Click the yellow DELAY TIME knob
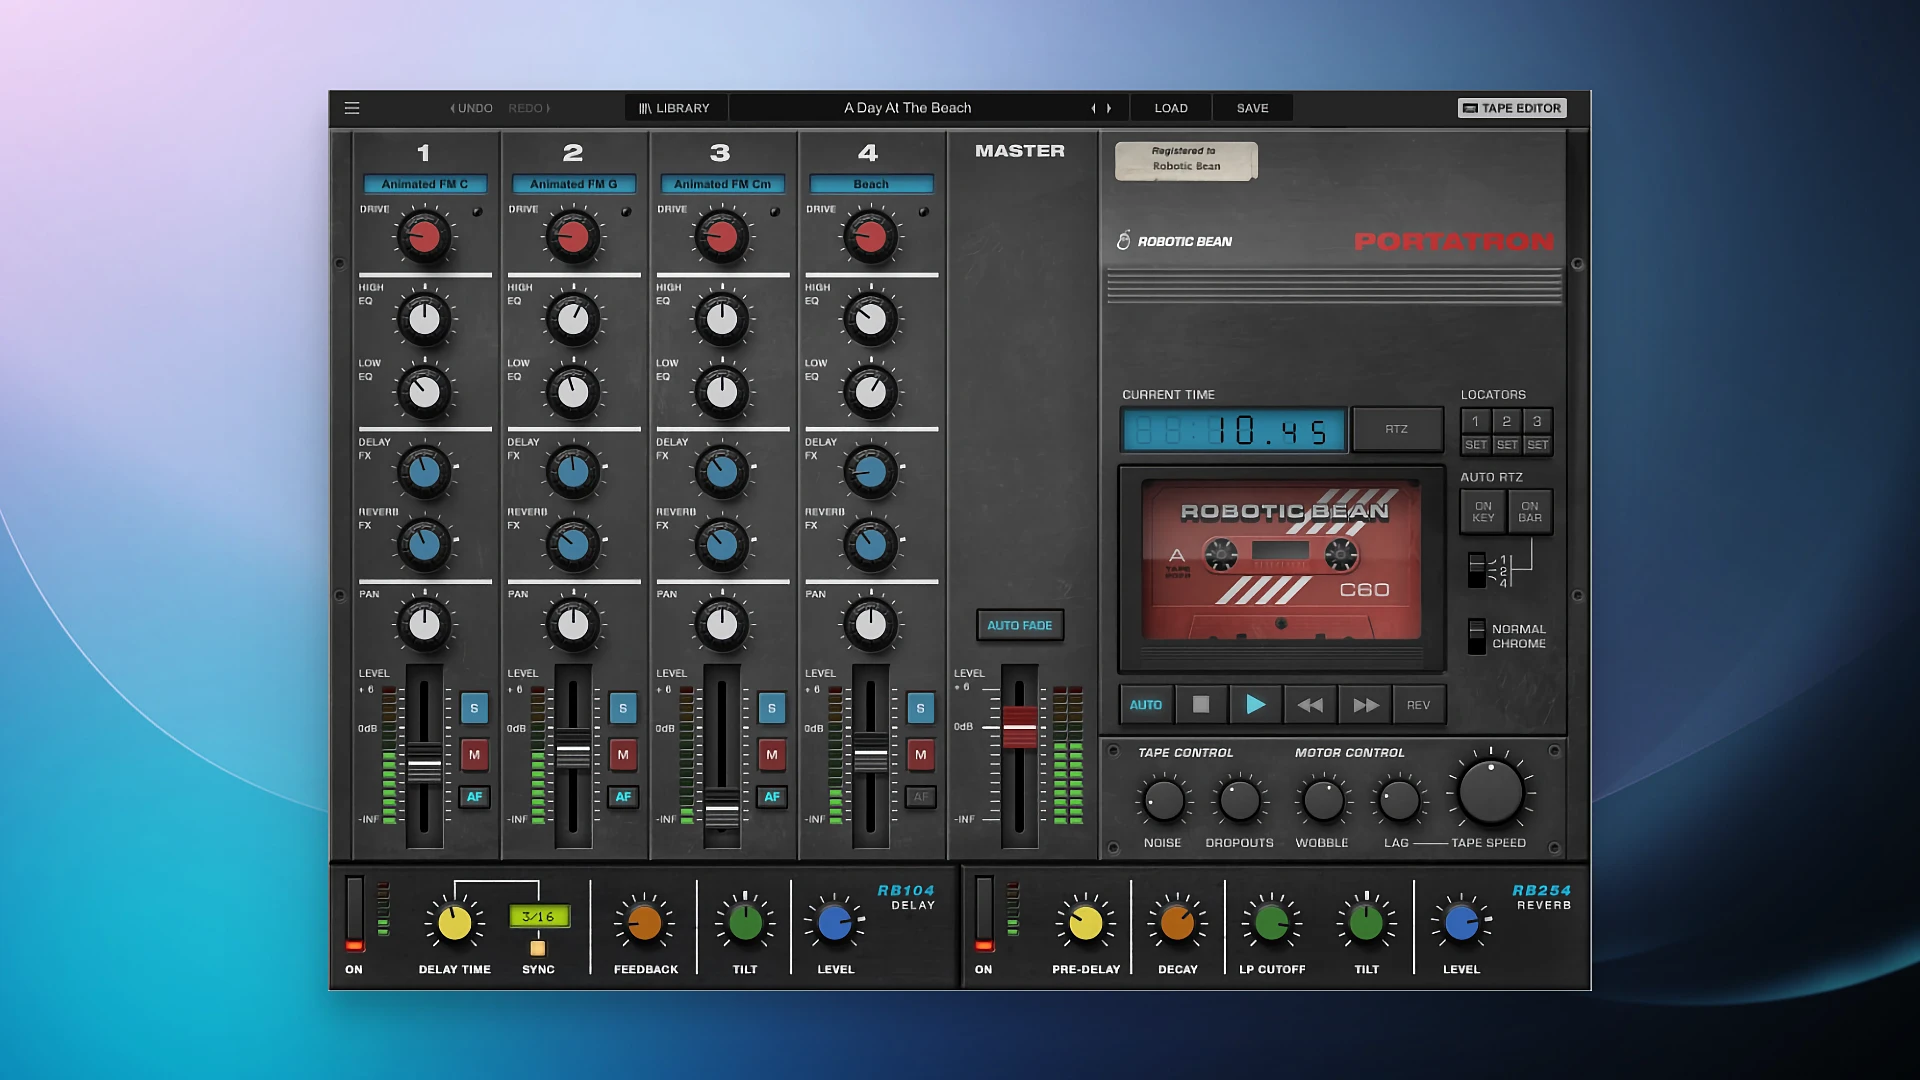This screenshot has height=1080, width=1920. 454,923
